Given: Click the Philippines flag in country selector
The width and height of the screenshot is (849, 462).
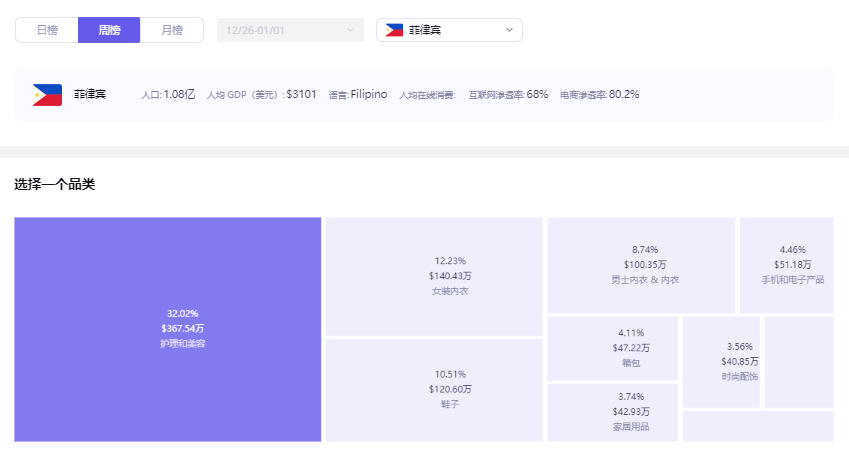Looking at the screenshot, I should tap(394, 30).
